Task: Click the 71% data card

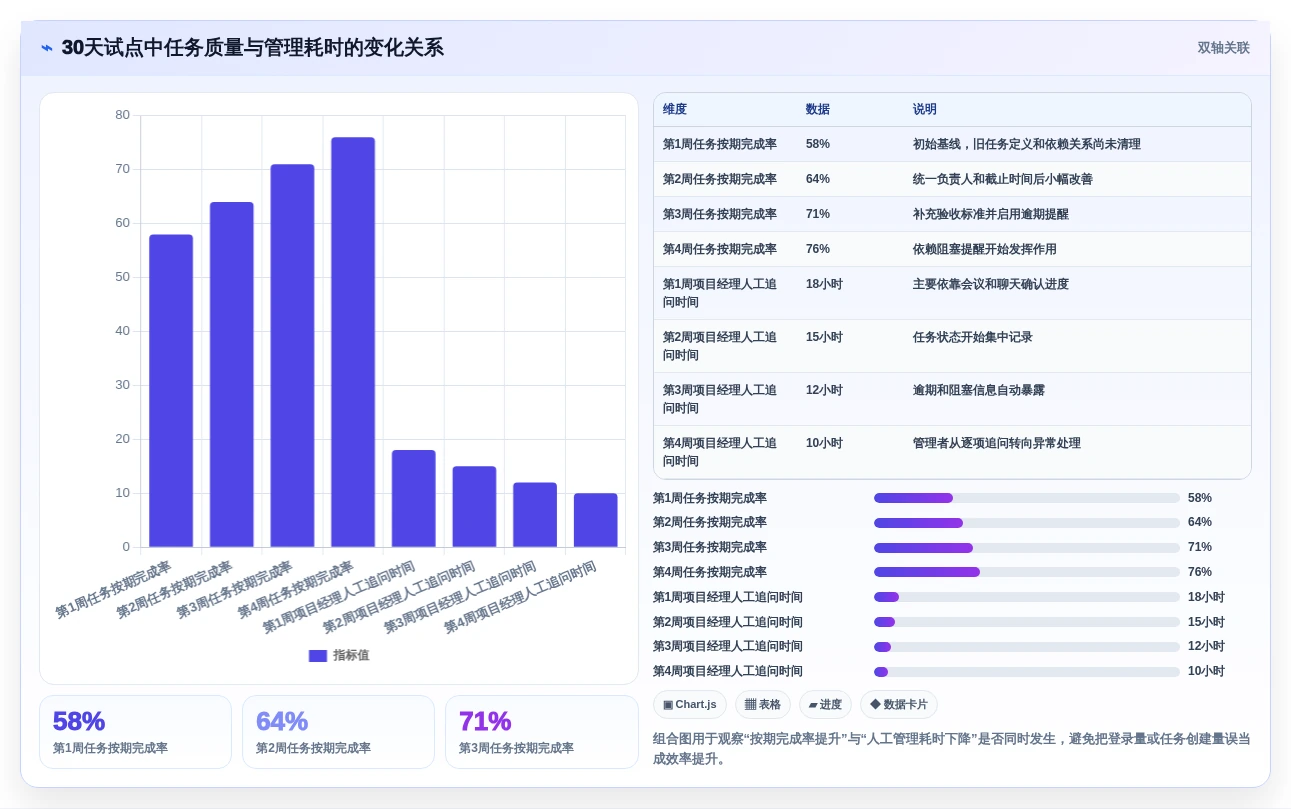Action: pos(541,732)
